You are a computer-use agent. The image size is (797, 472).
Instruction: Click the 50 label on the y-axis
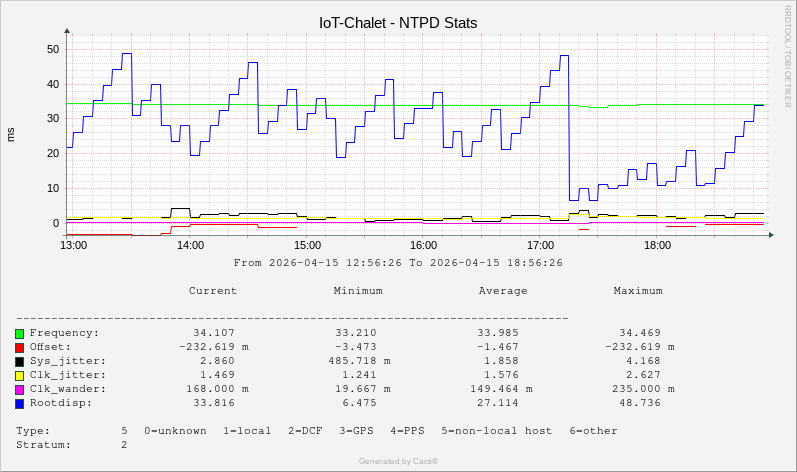(53, 49)
